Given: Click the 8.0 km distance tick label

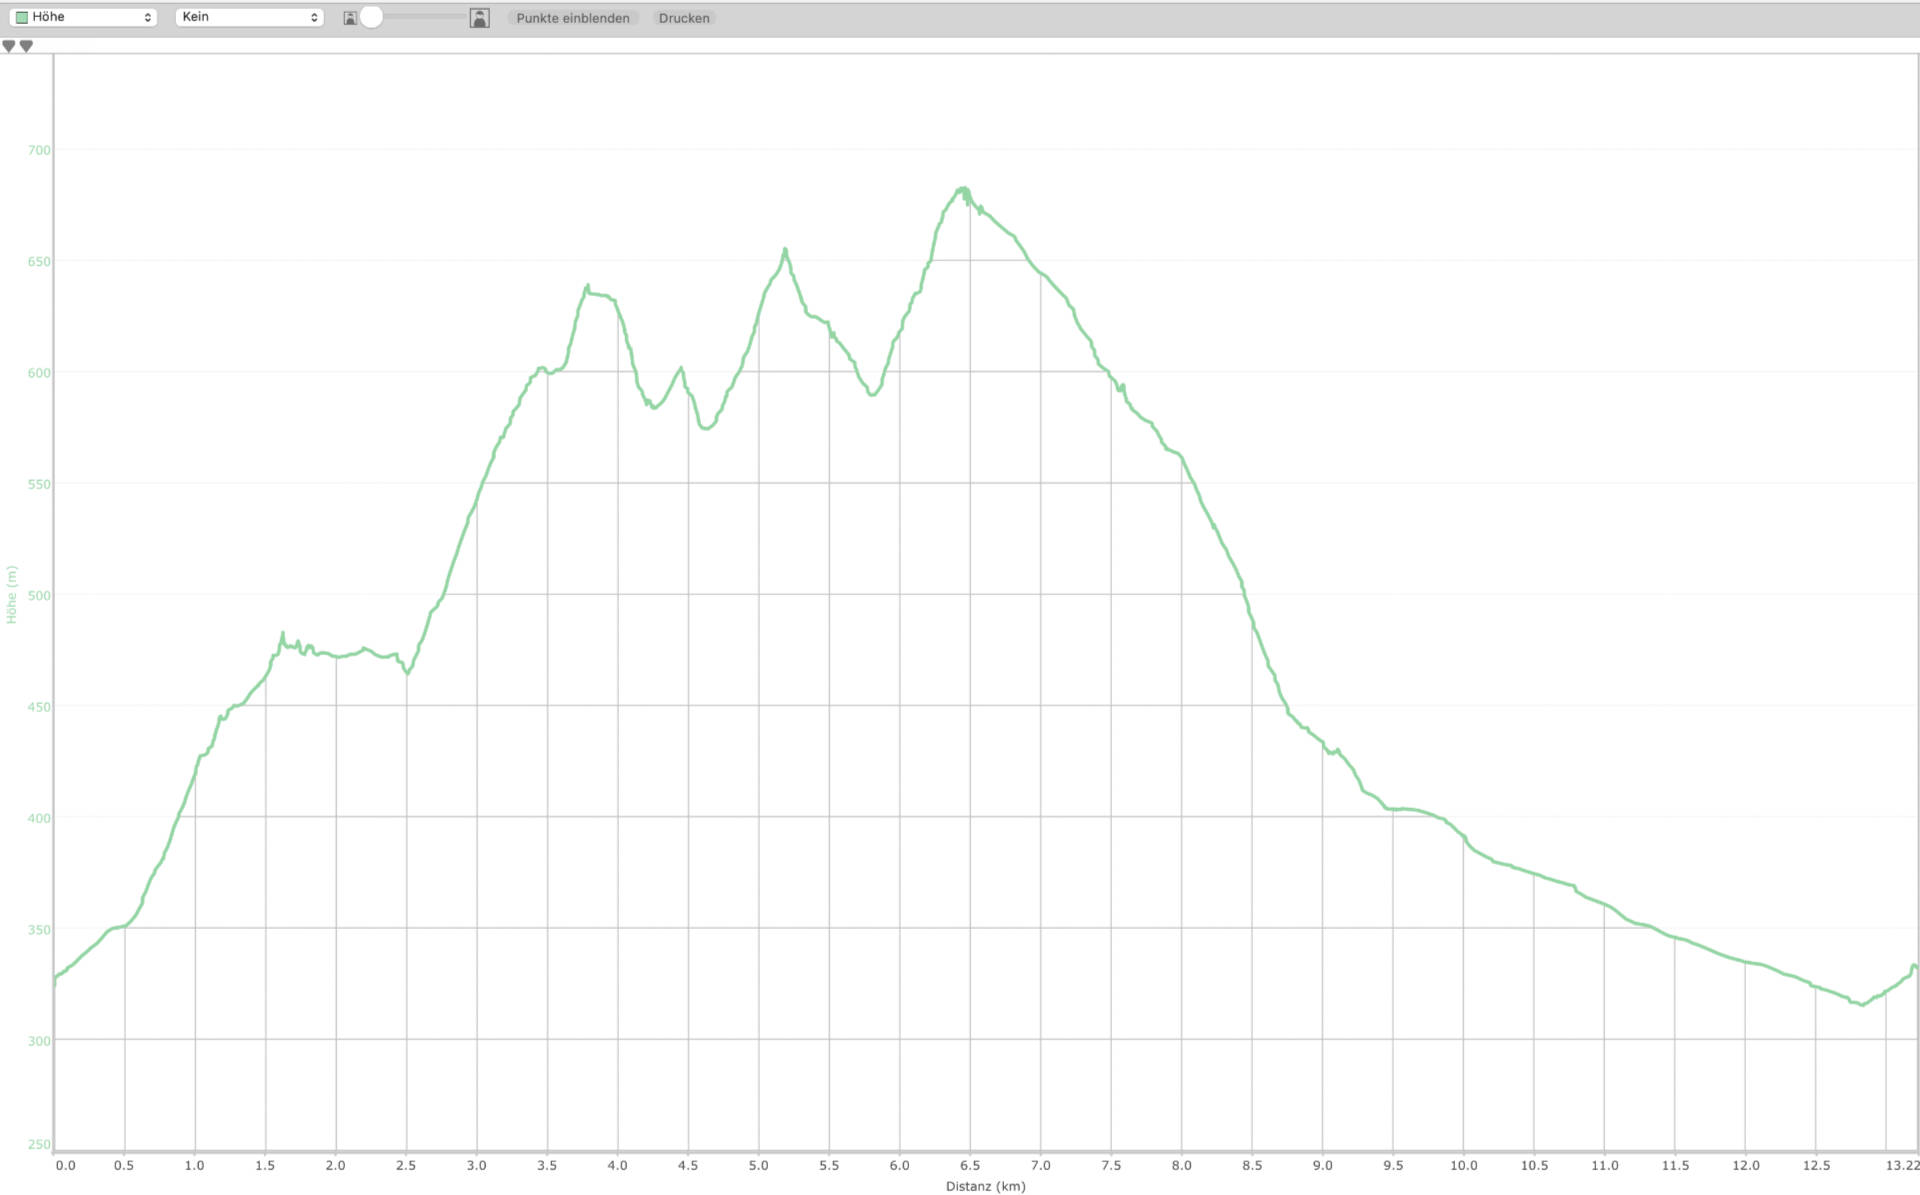Looking at the screenshot, I should pos(1182,1165).
